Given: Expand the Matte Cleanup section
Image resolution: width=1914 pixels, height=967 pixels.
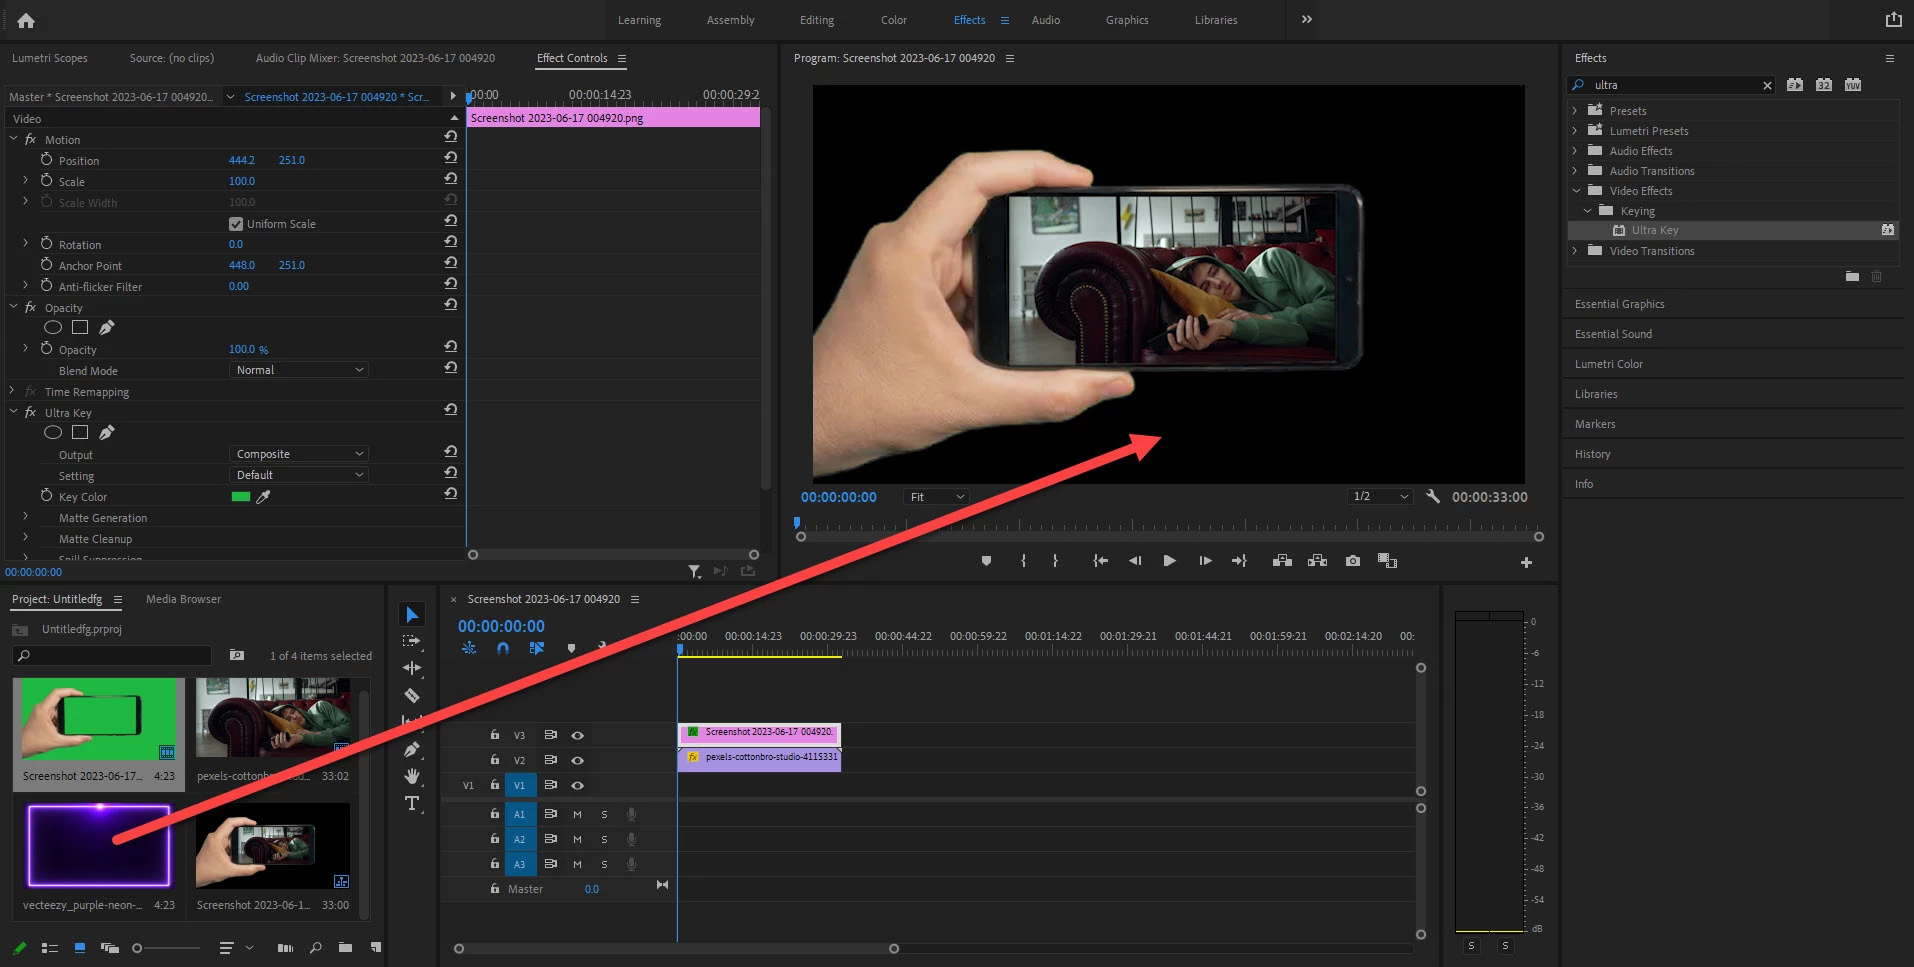Looking at the screenshot, I should pyautogui.click(x=25, y=538).
